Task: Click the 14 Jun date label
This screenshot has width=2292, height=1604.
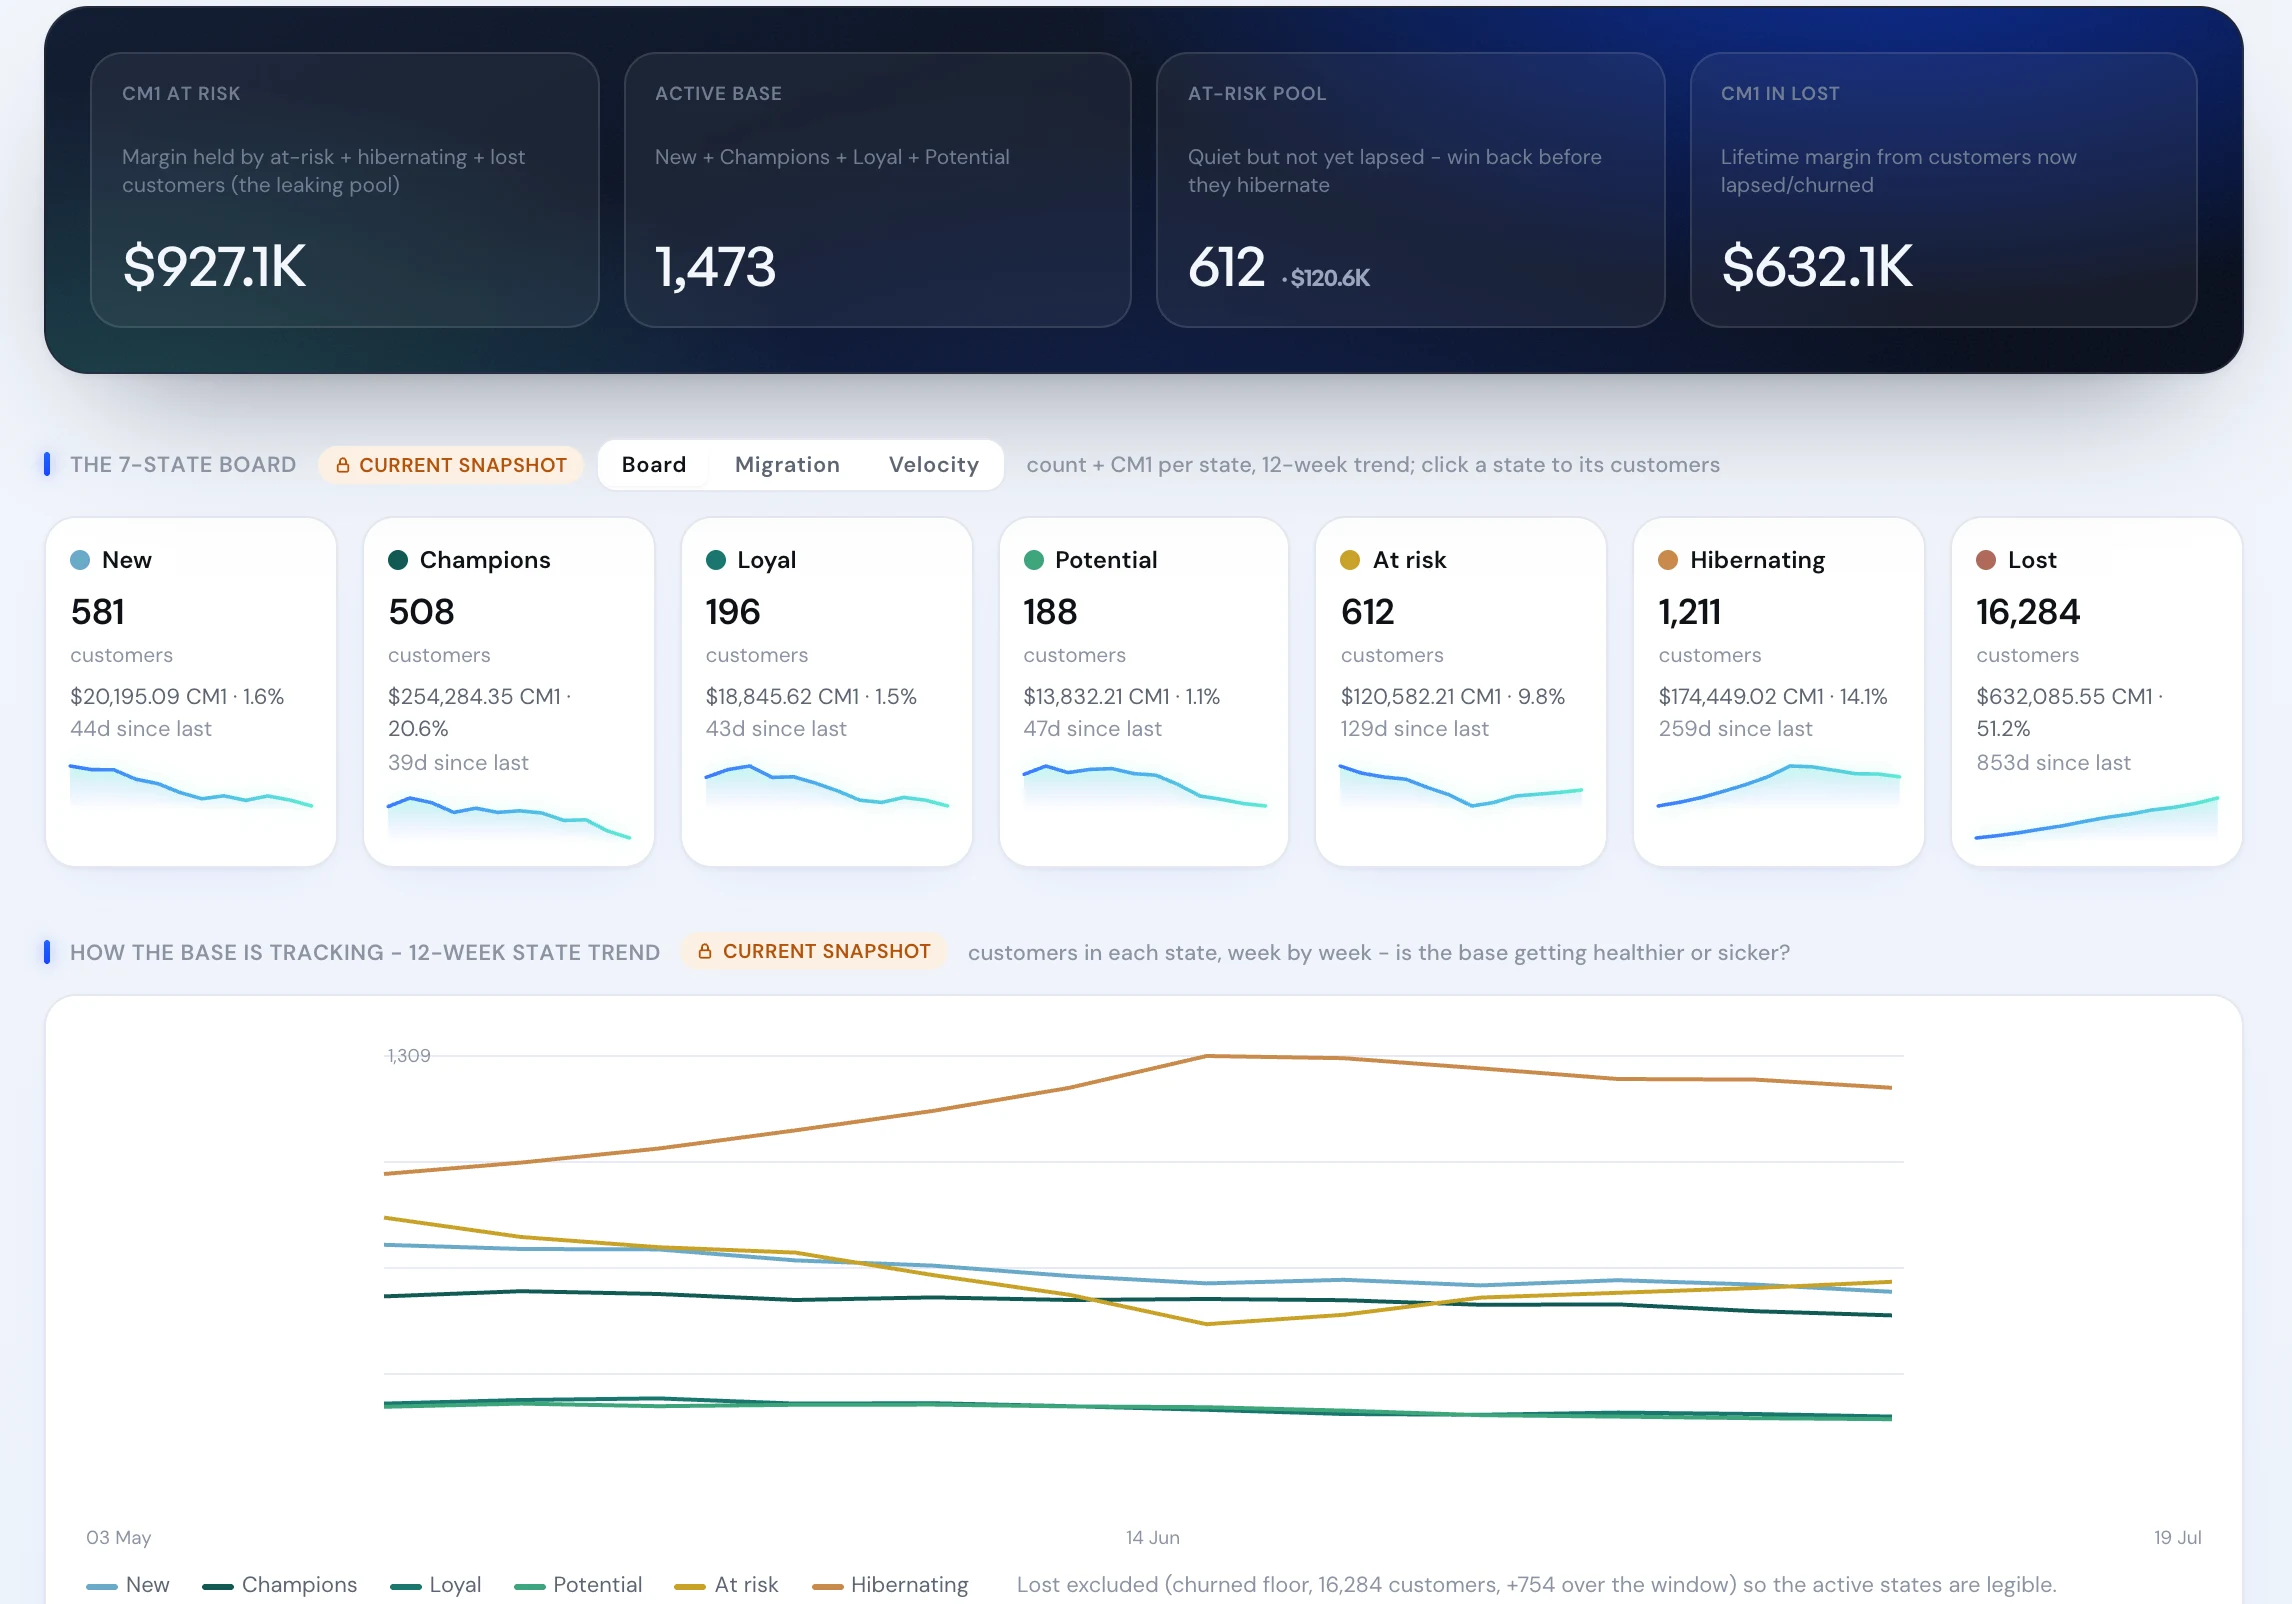Action: coord(1152,1538)
